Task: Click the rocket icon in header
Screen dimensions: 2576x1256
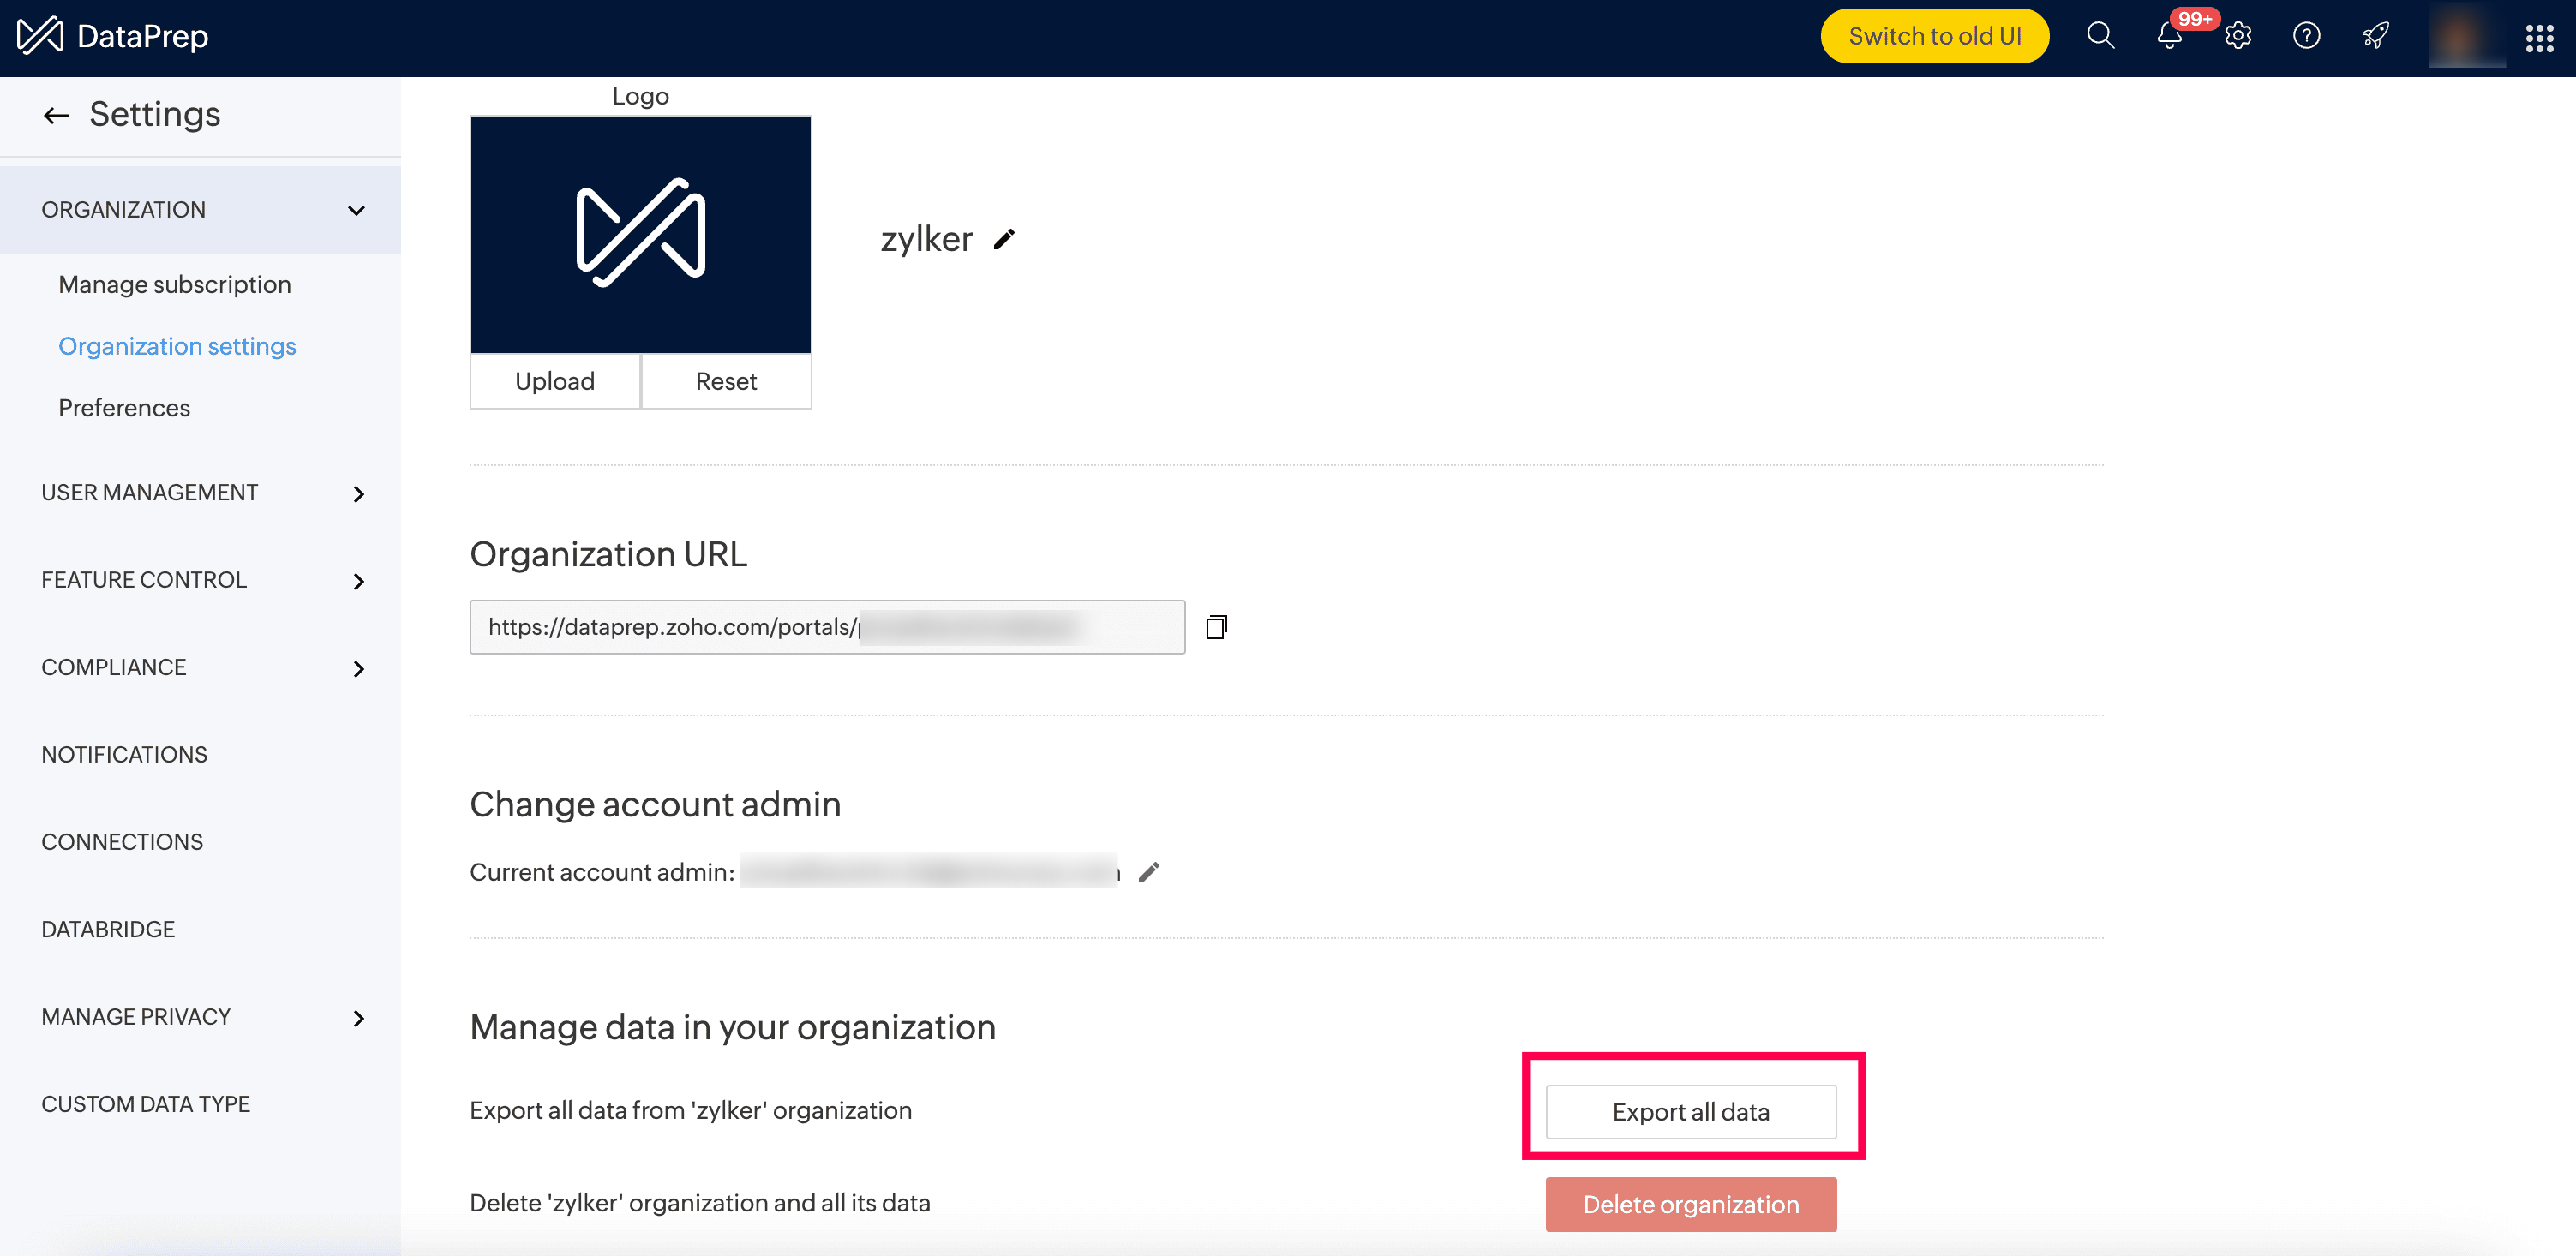Action: [x=2375, y=37]
